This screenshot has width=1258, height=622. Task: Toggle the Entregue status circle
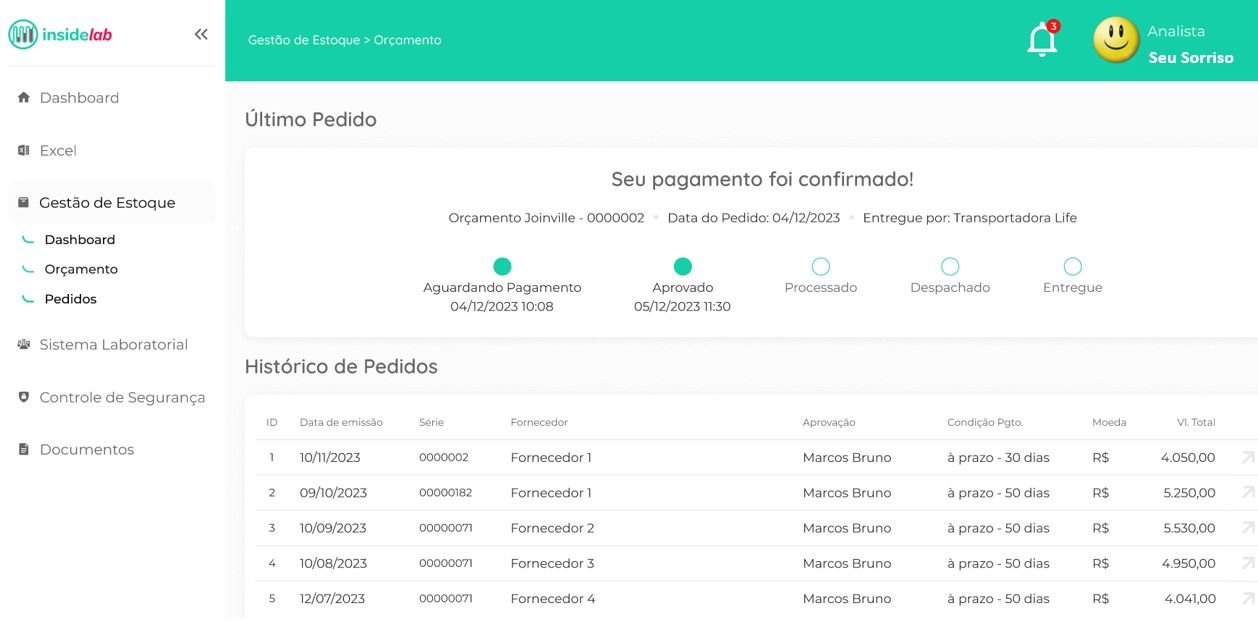click(1072, 266)
